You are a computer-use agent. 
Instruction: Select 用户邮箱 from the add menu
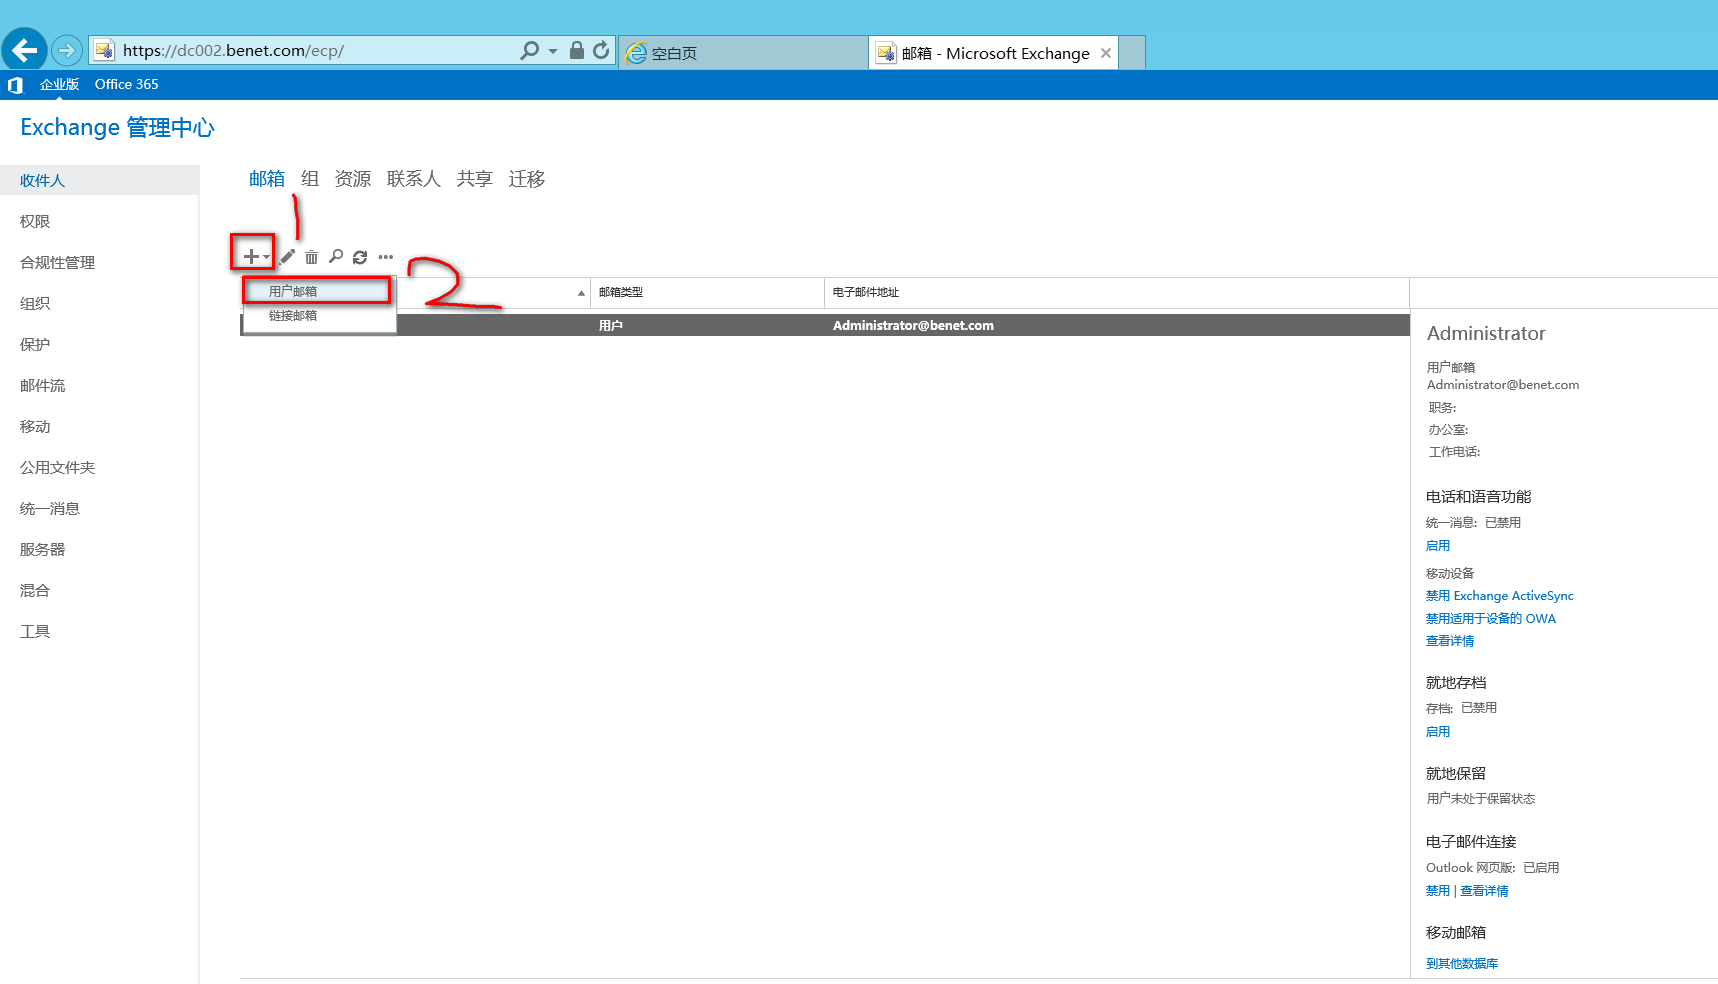point(318,291)
